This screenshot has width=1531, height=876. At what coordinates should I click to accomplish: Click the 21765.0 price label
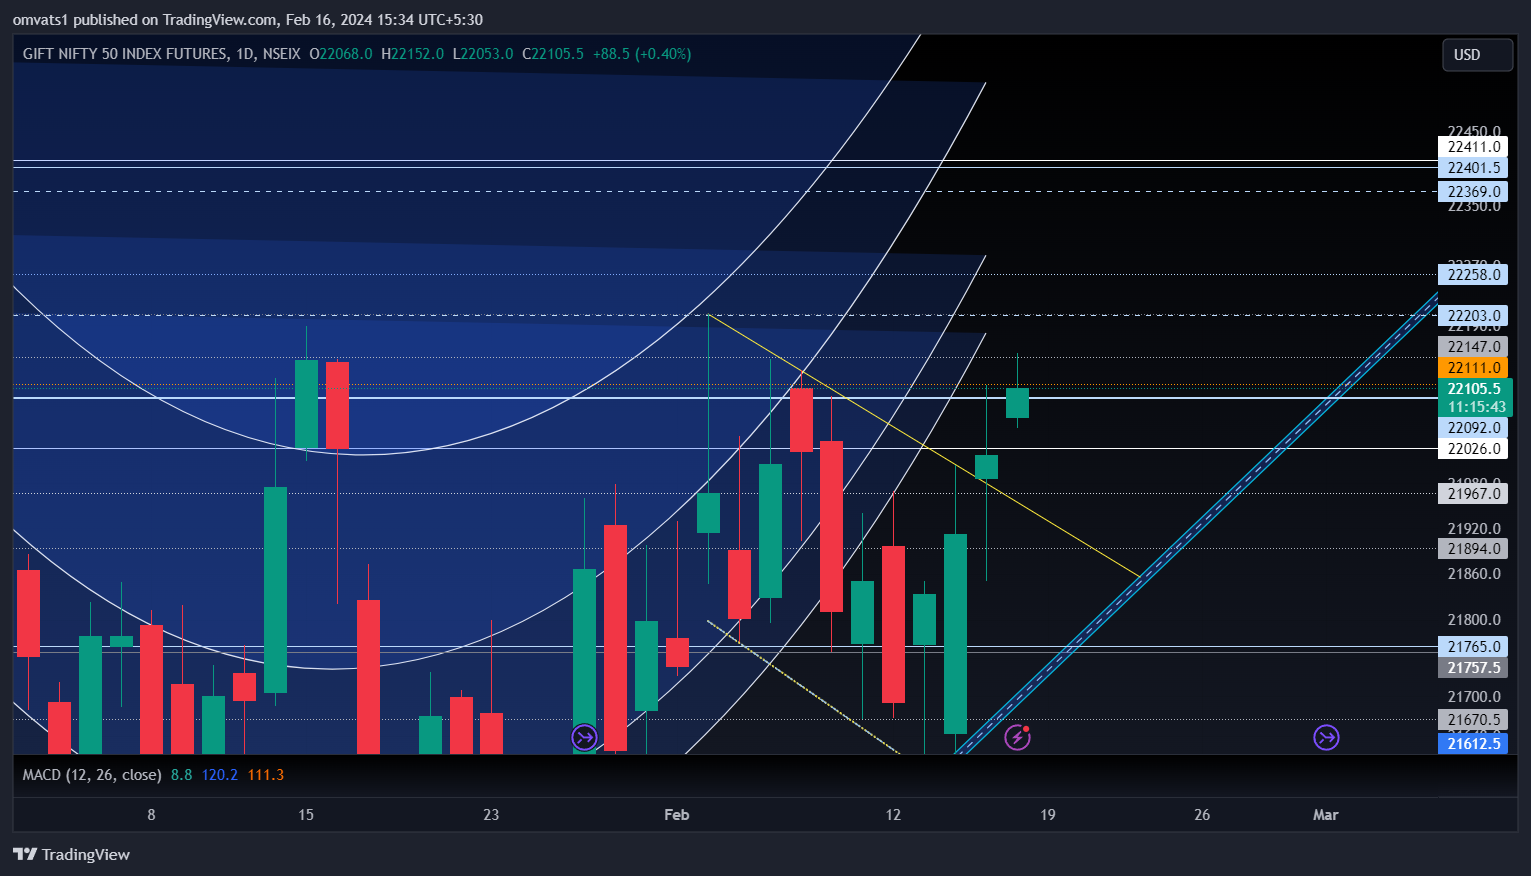(x=1473, y=647)
